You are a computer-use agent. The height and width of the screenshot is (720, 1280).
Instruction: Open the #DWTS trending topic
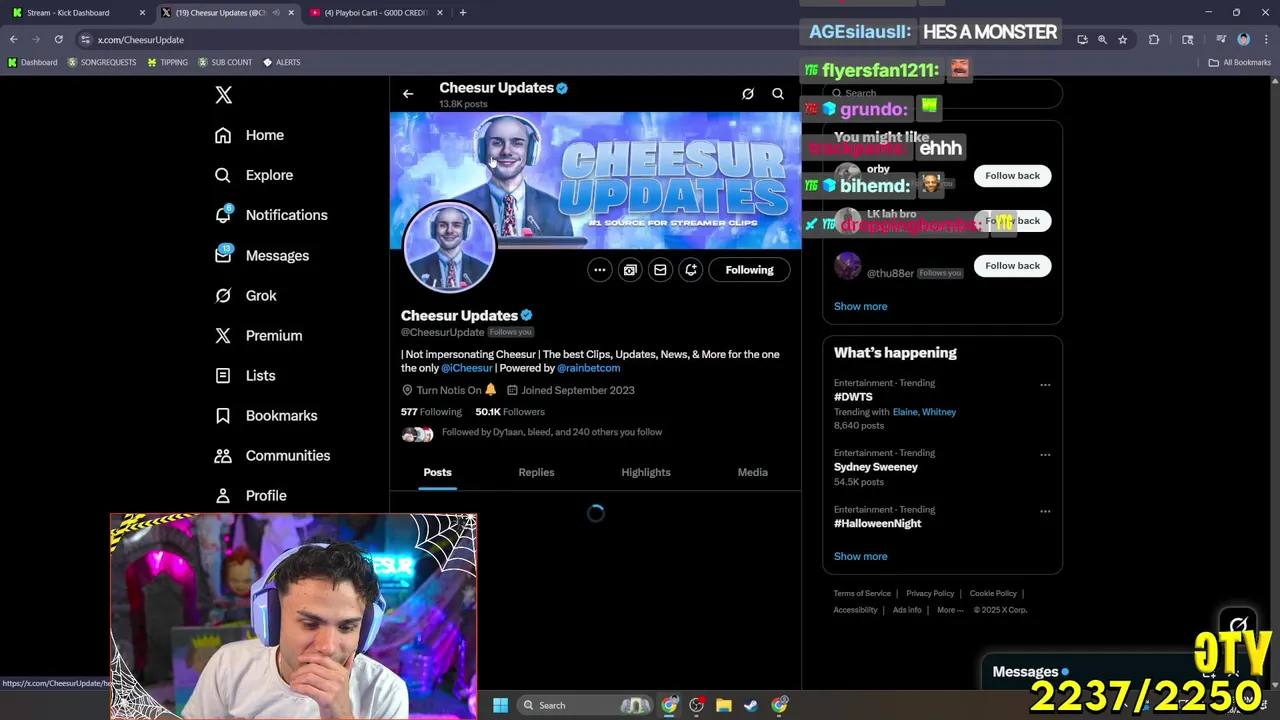point(853,397)
